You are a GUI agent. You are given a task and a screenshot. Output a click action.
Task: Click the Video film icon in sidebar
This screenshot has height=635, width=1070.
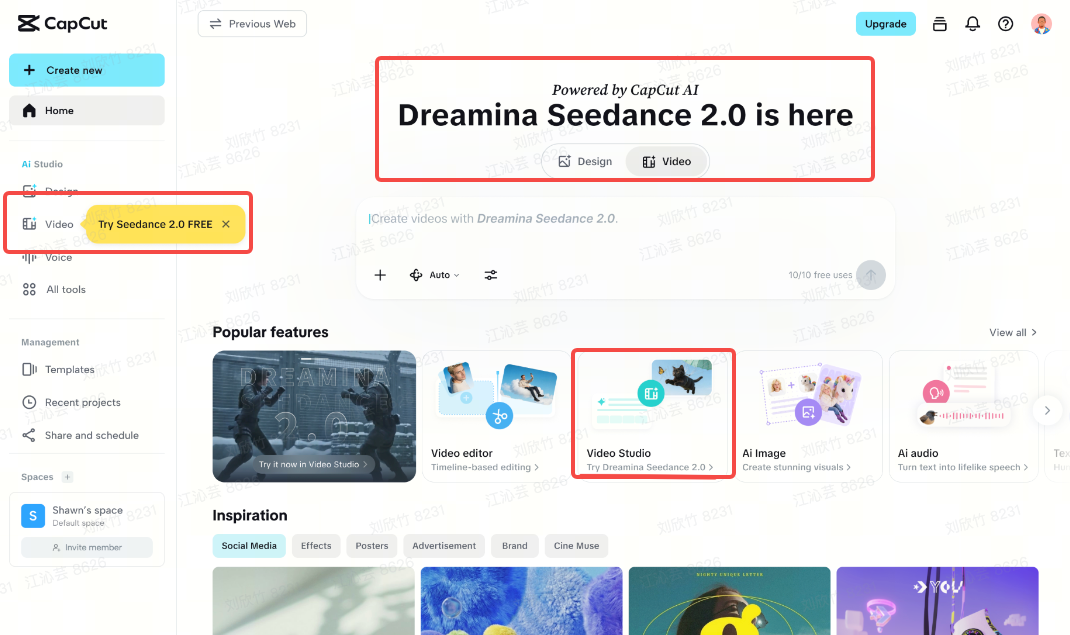[29, 224]
